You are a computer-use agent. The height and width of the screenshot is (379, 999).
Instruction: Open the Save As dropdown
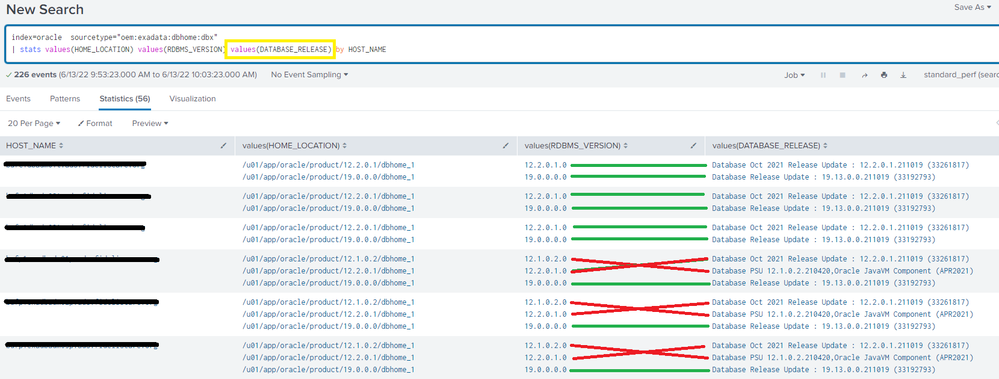(x=972, y=7)
